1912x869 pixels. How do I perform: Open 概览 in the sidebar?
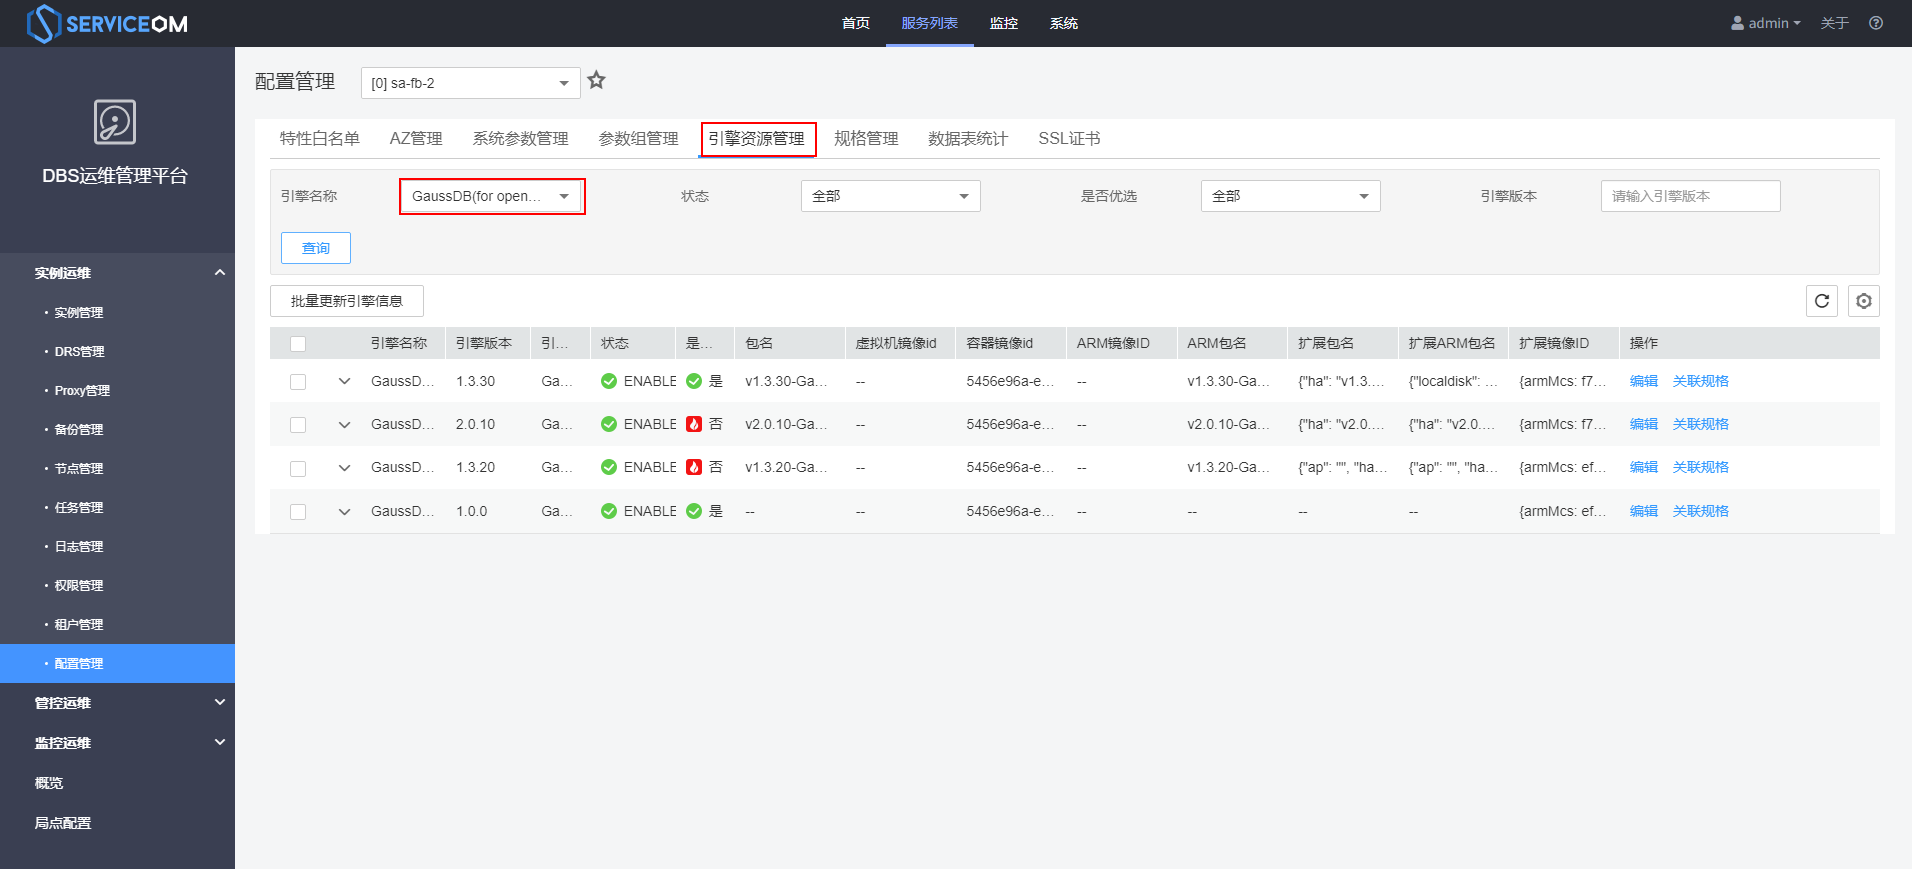[x=117, y=783]
